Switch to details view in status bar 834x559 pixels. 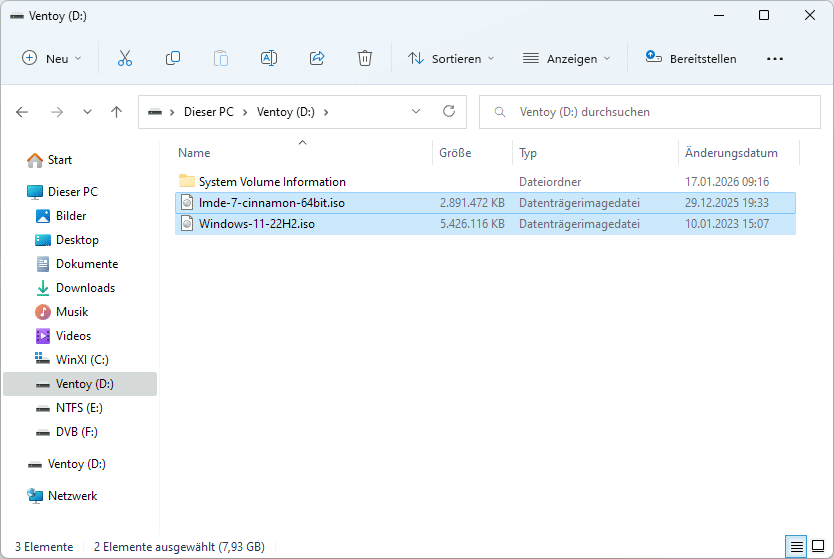[x=796, y=546]
